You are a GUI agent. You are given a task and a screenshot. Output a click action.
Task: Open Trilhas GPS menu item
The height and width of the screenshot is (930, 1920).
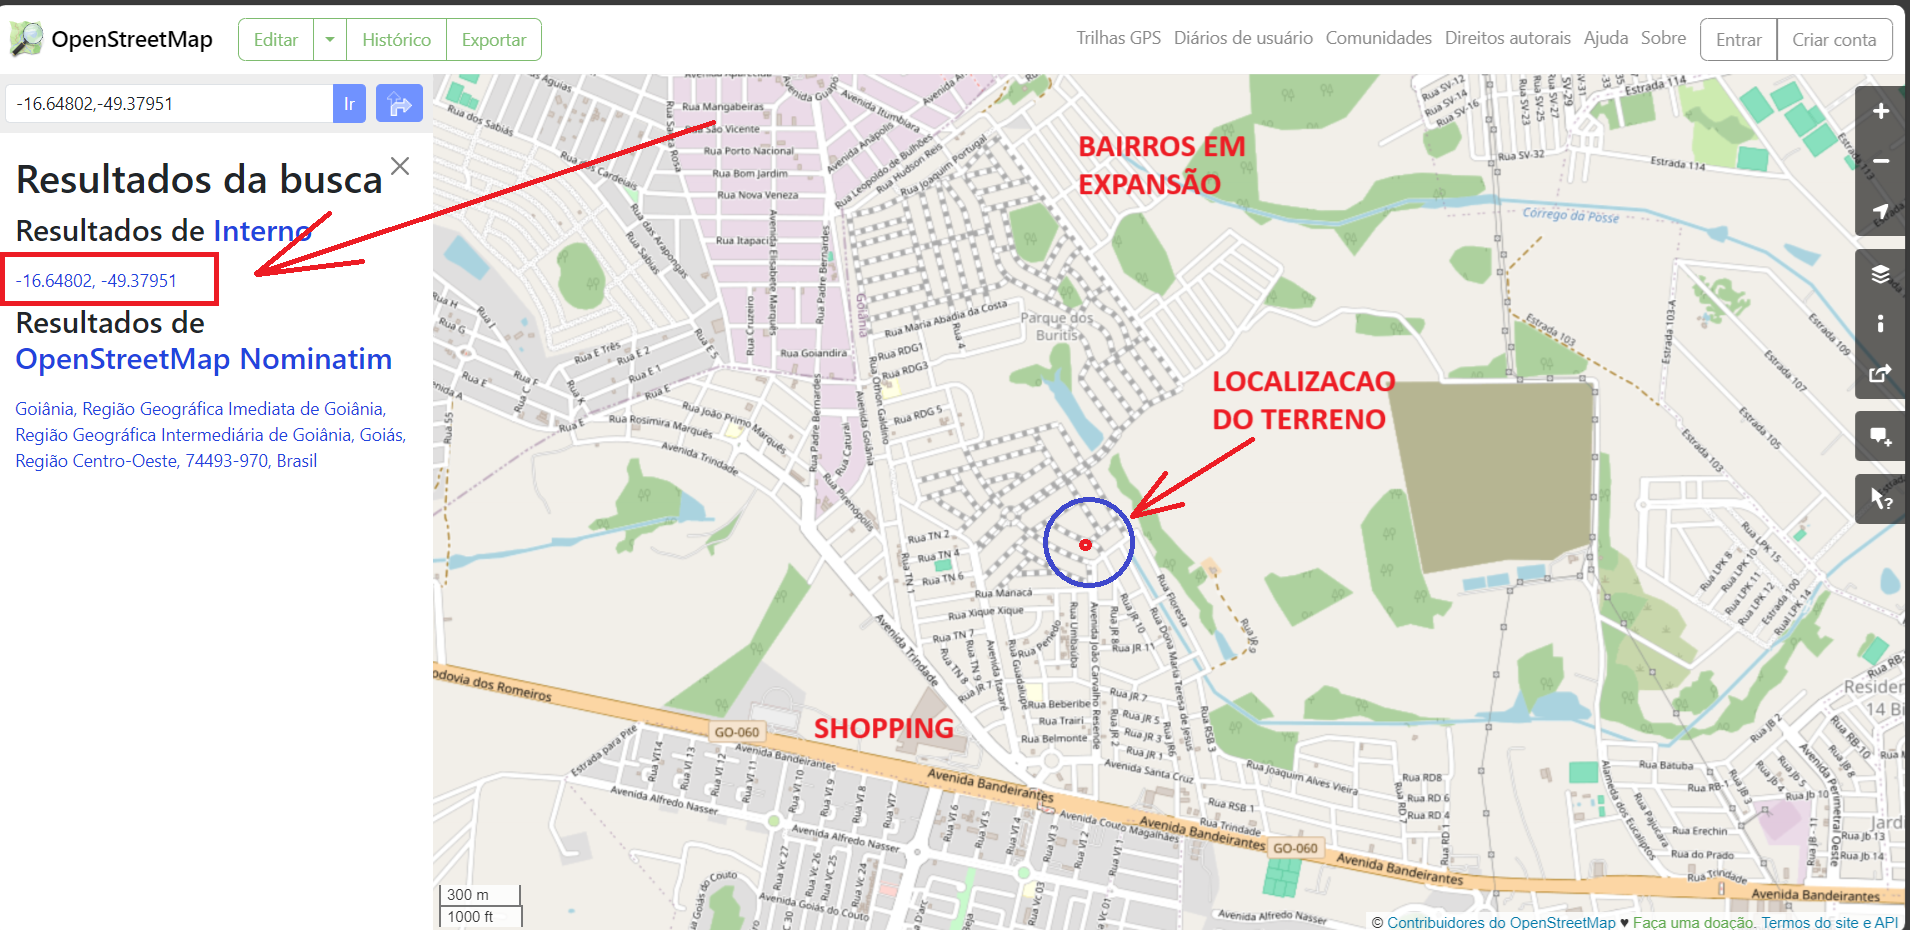[x=1118, y=38]
